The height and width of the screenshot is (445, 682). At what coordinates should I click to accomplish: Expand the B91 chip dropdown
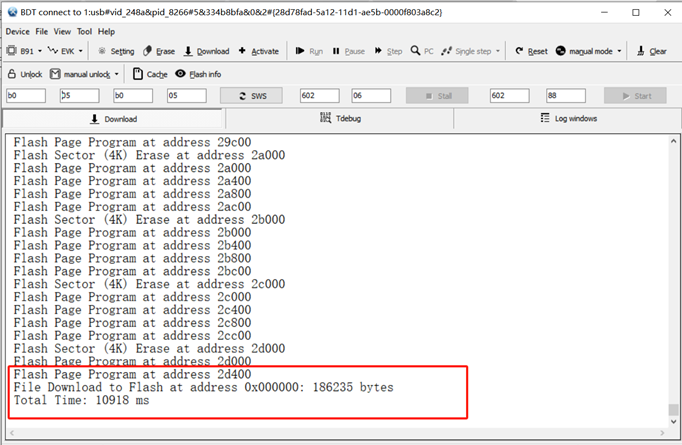pyautogui.click(x=38, y=51)
